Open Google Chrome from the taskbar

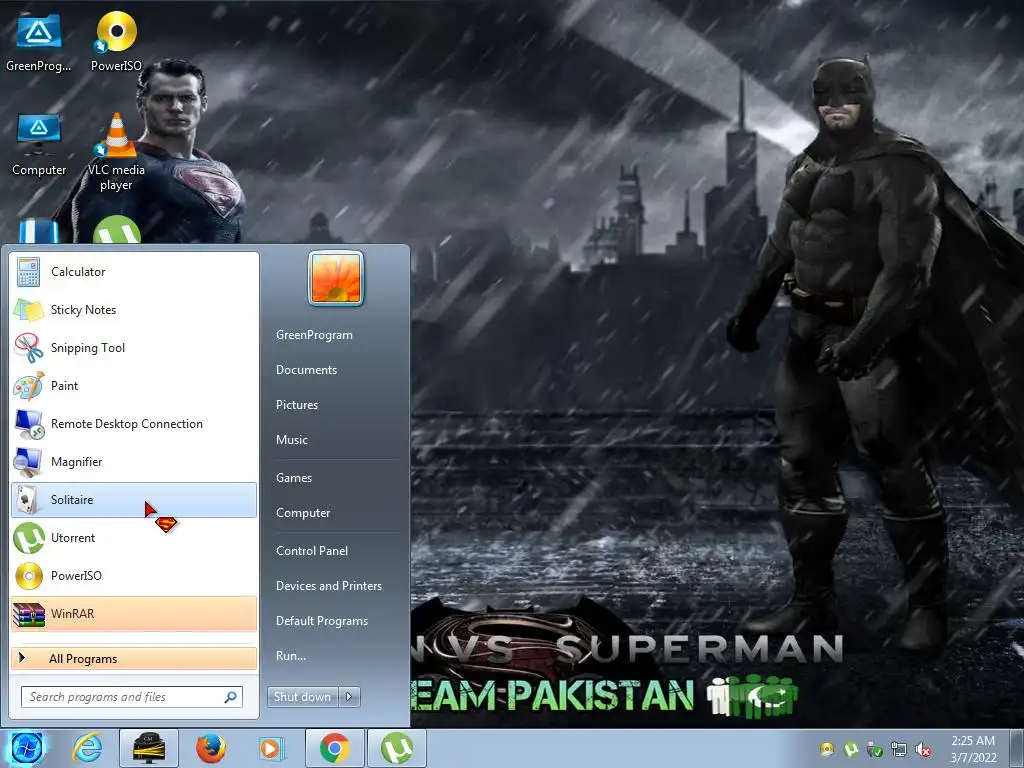pyautogui.click(x=334, y=748)
